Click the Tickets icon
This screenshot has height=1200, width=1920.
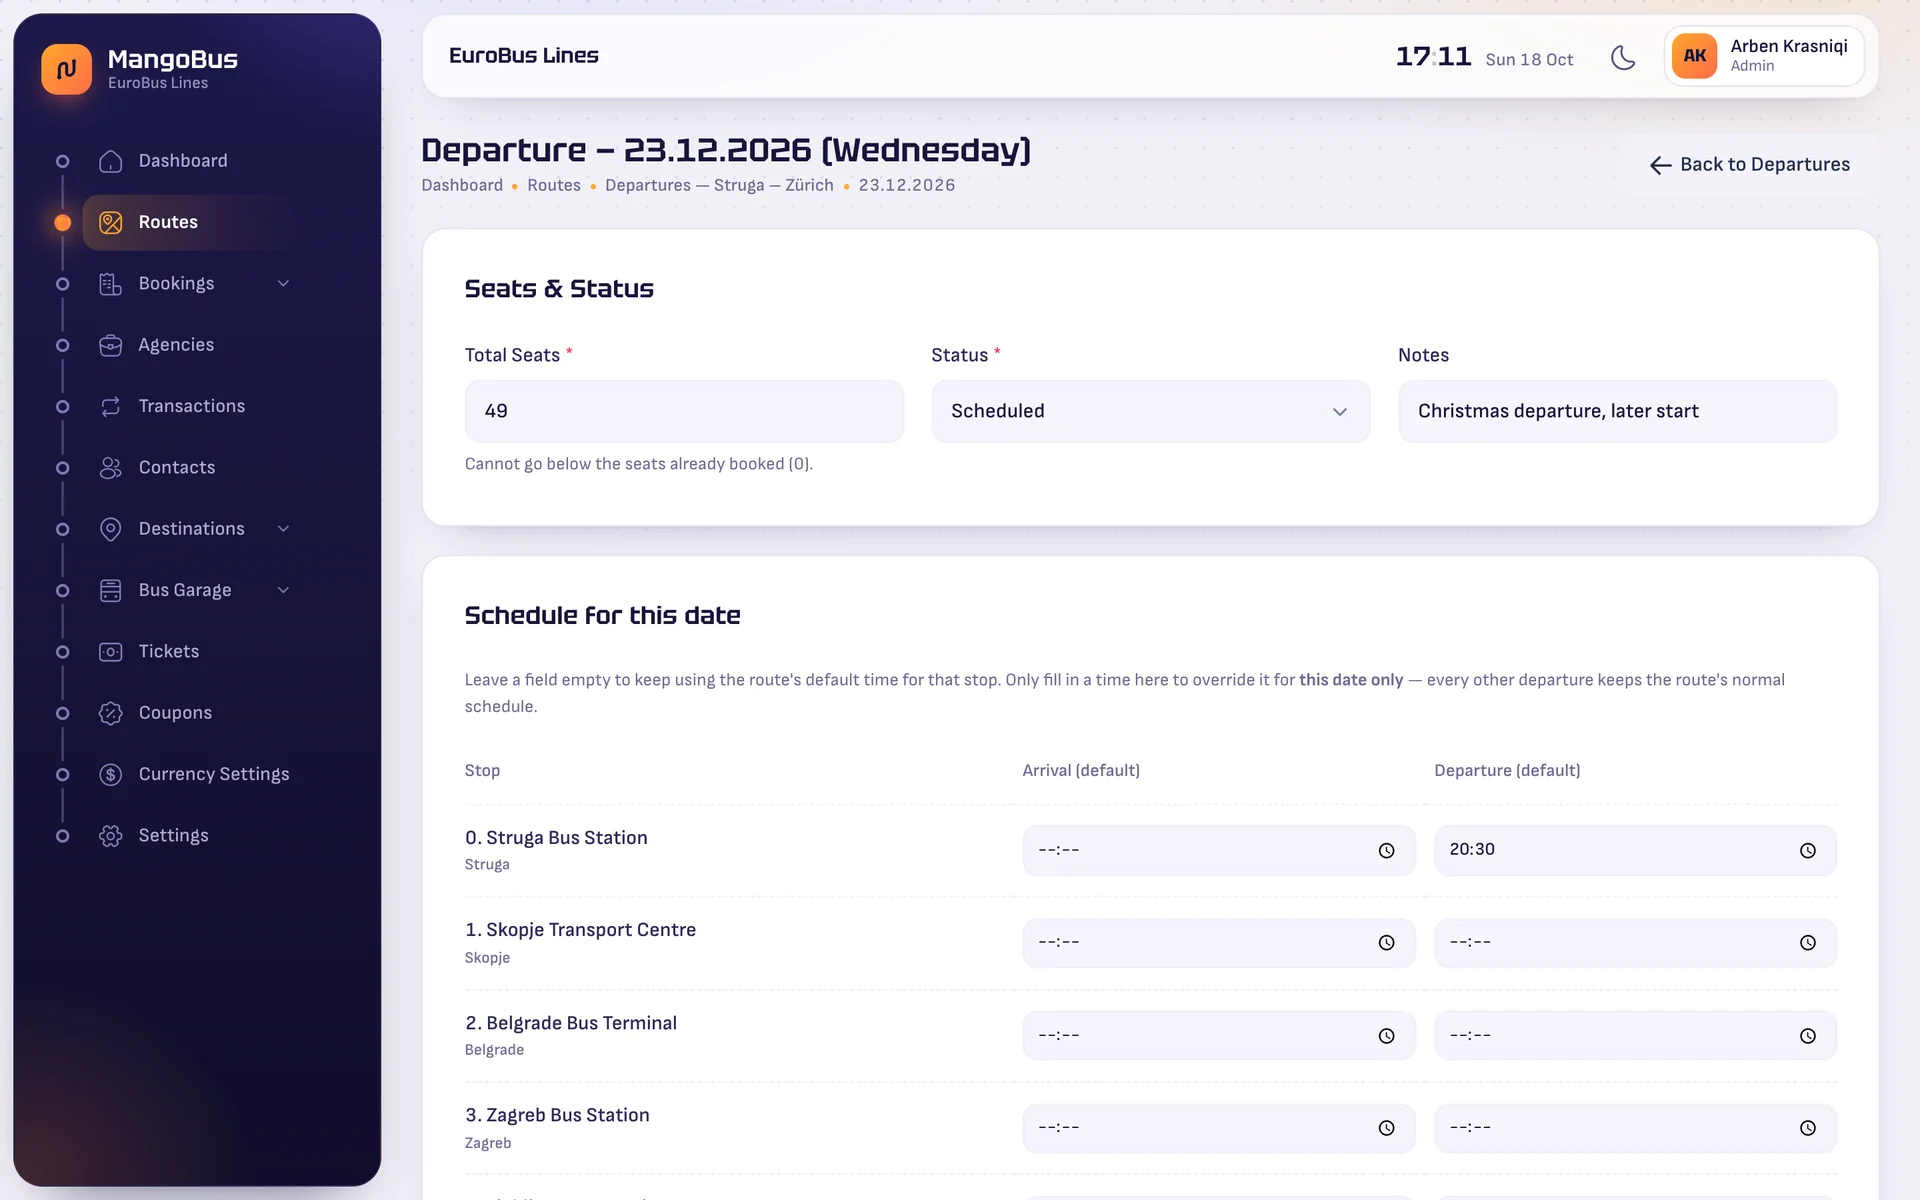point(111,652)
